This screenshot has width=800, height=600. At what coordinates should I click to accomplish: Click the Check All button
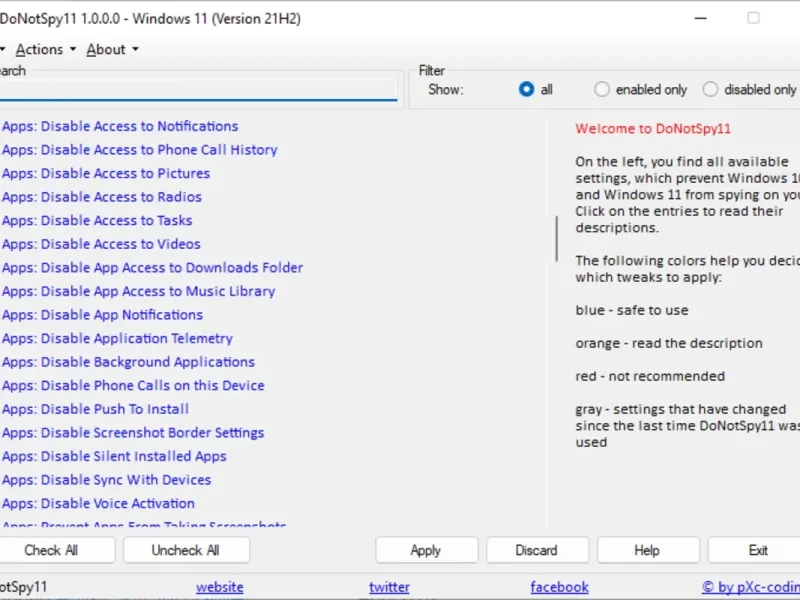[x=56, y=550]
